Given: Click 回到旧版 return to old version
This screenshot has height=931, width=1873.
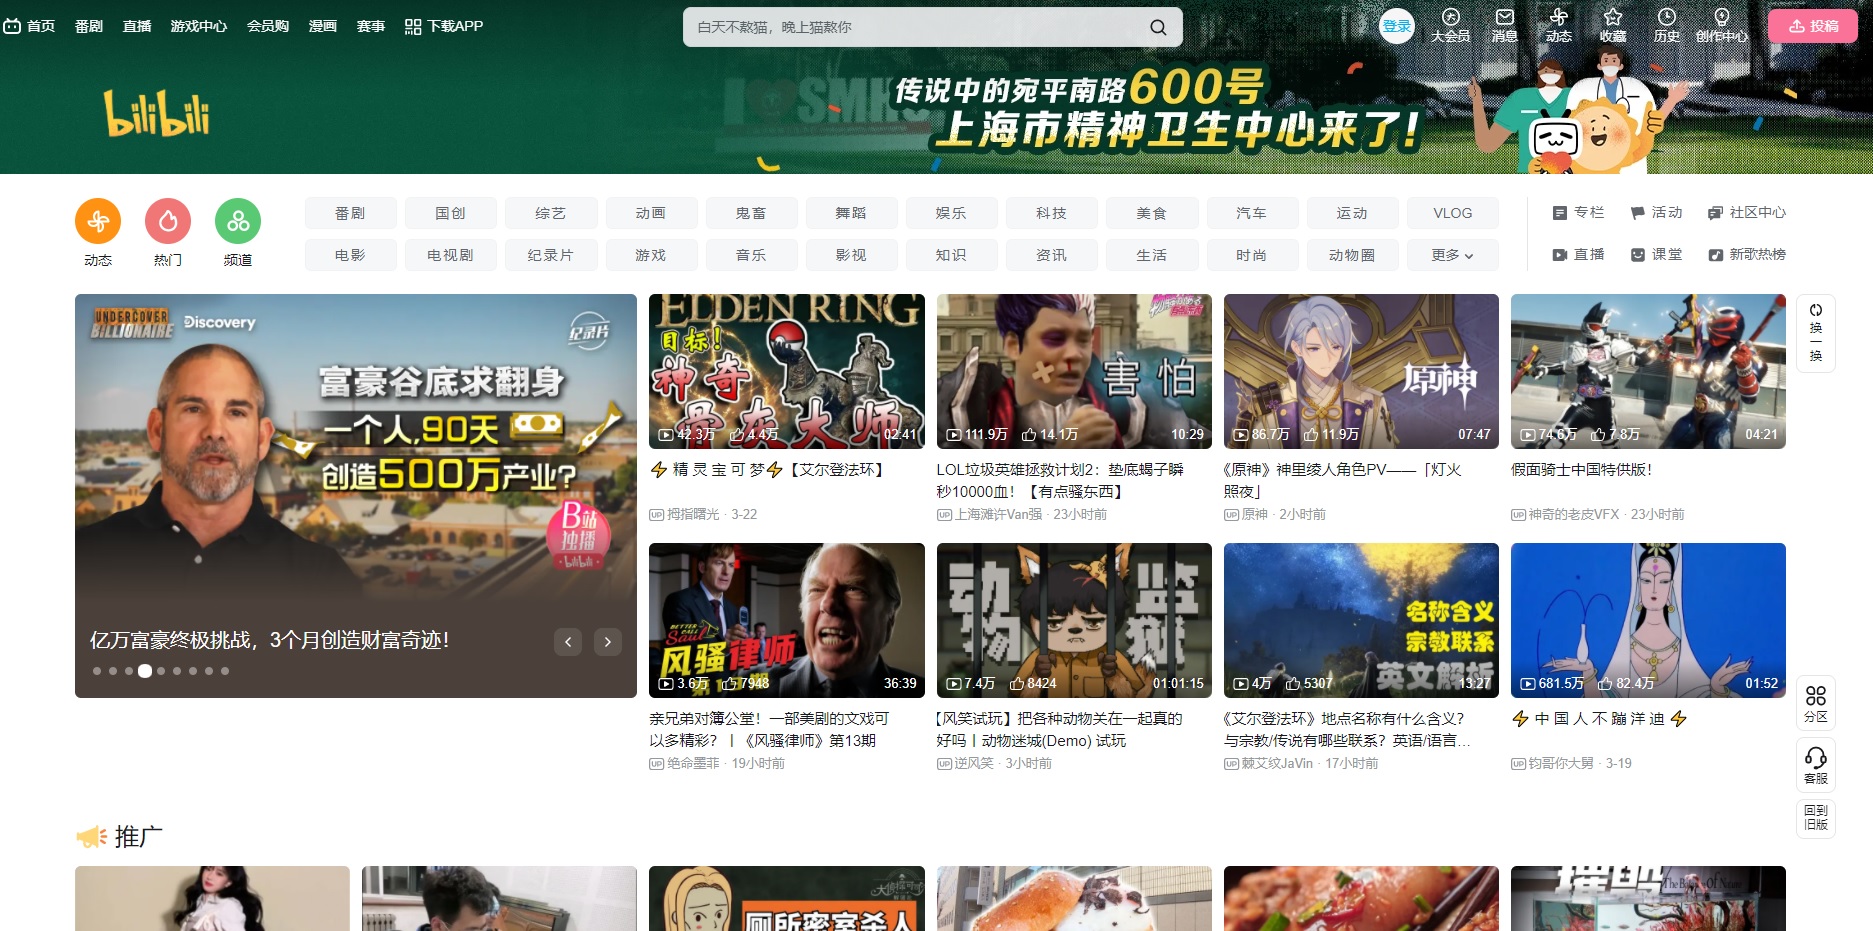Looking at the screenshot, I should tap(1815, 818).
